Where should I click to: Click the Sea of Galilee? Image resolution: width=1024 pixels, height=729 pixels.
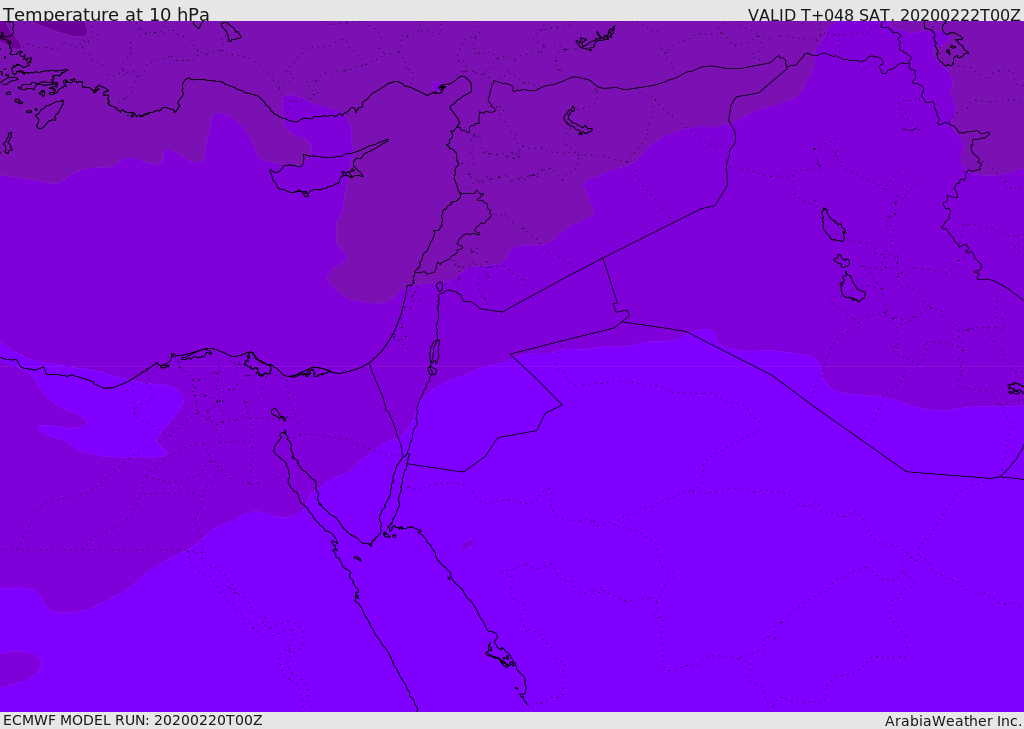click(x=440, y=287)
